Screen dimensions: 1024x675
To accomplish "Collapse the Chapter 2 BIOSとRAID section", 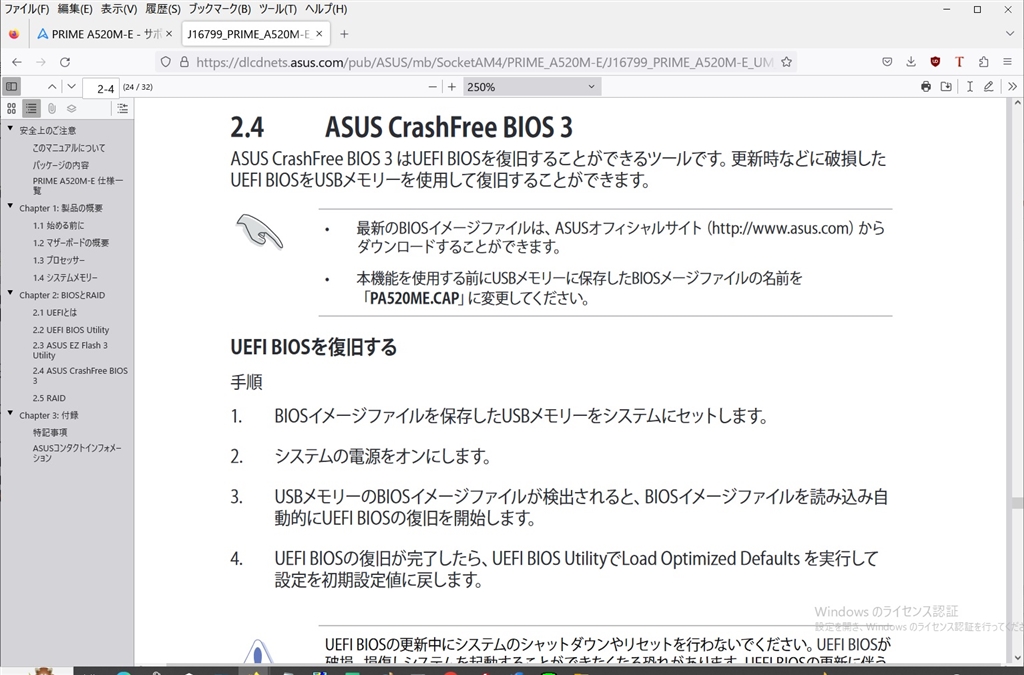I will (10, 293).
